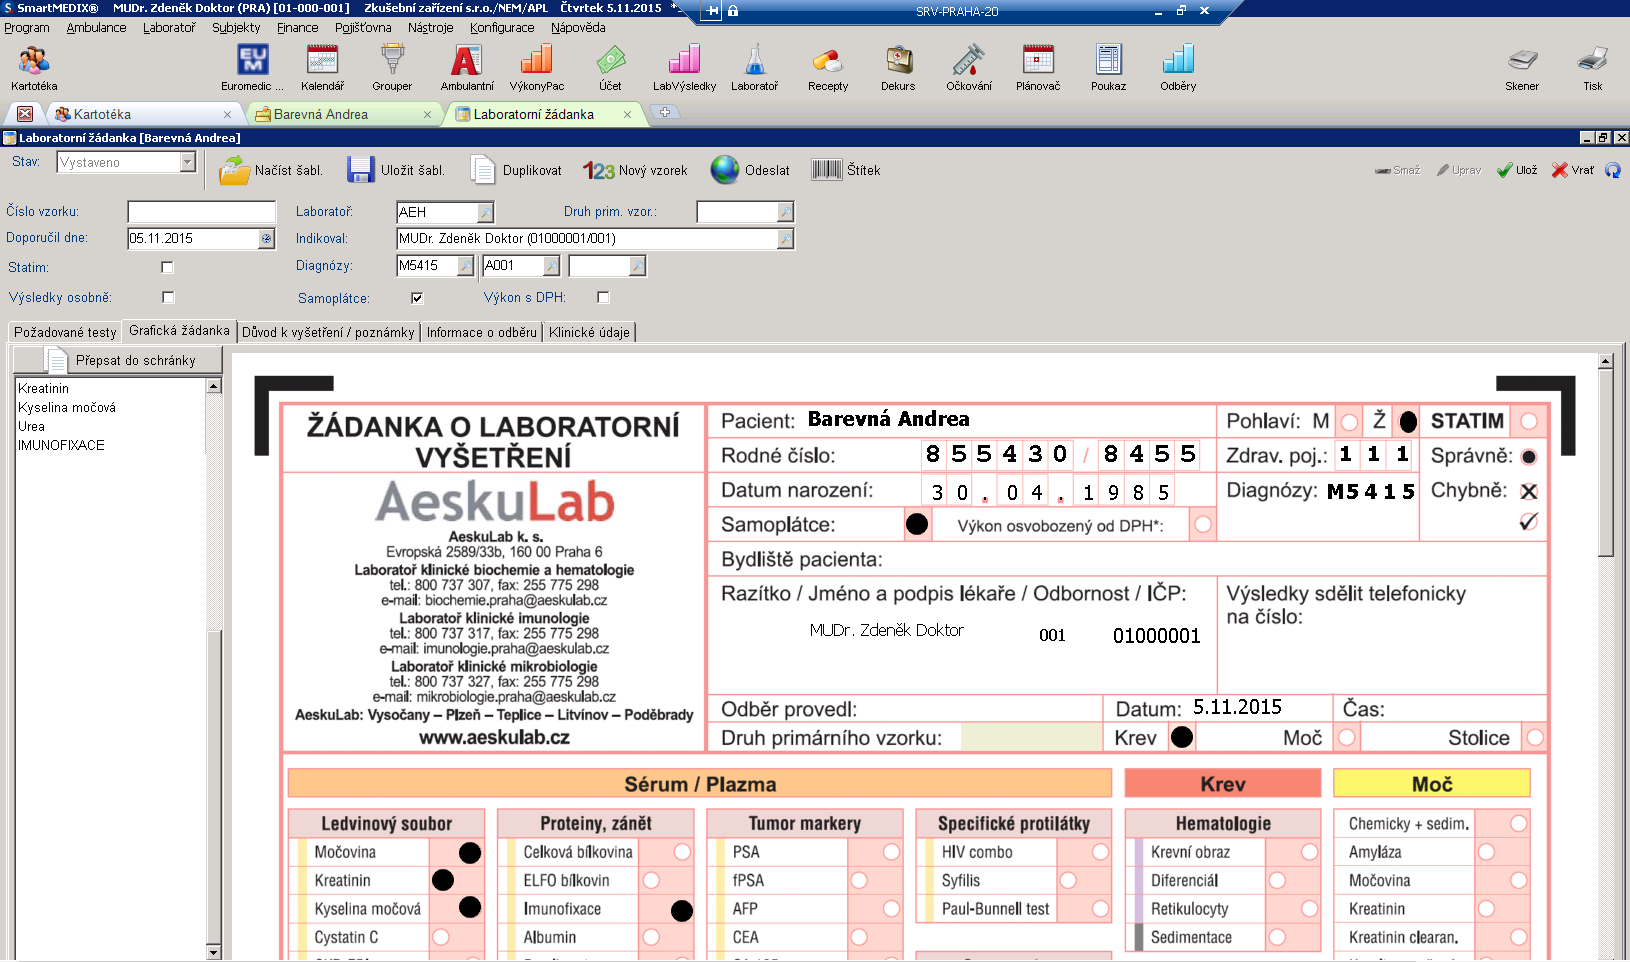Create Nový vzorek sample
Screen dimensions: 1630x962
636,170
